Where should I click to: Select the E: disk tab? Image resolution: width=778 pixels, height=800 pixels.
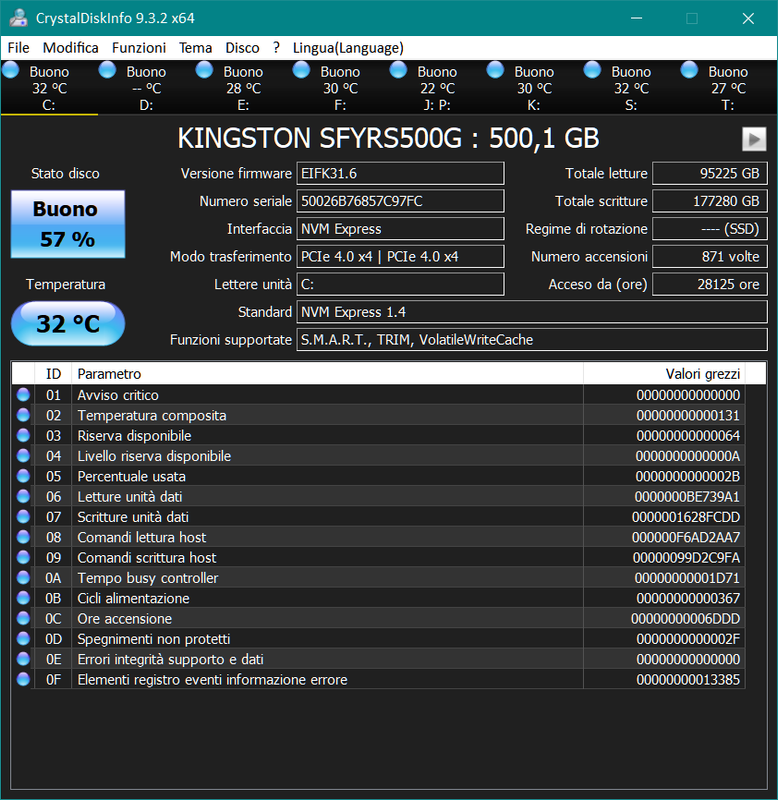click(243, 88)
